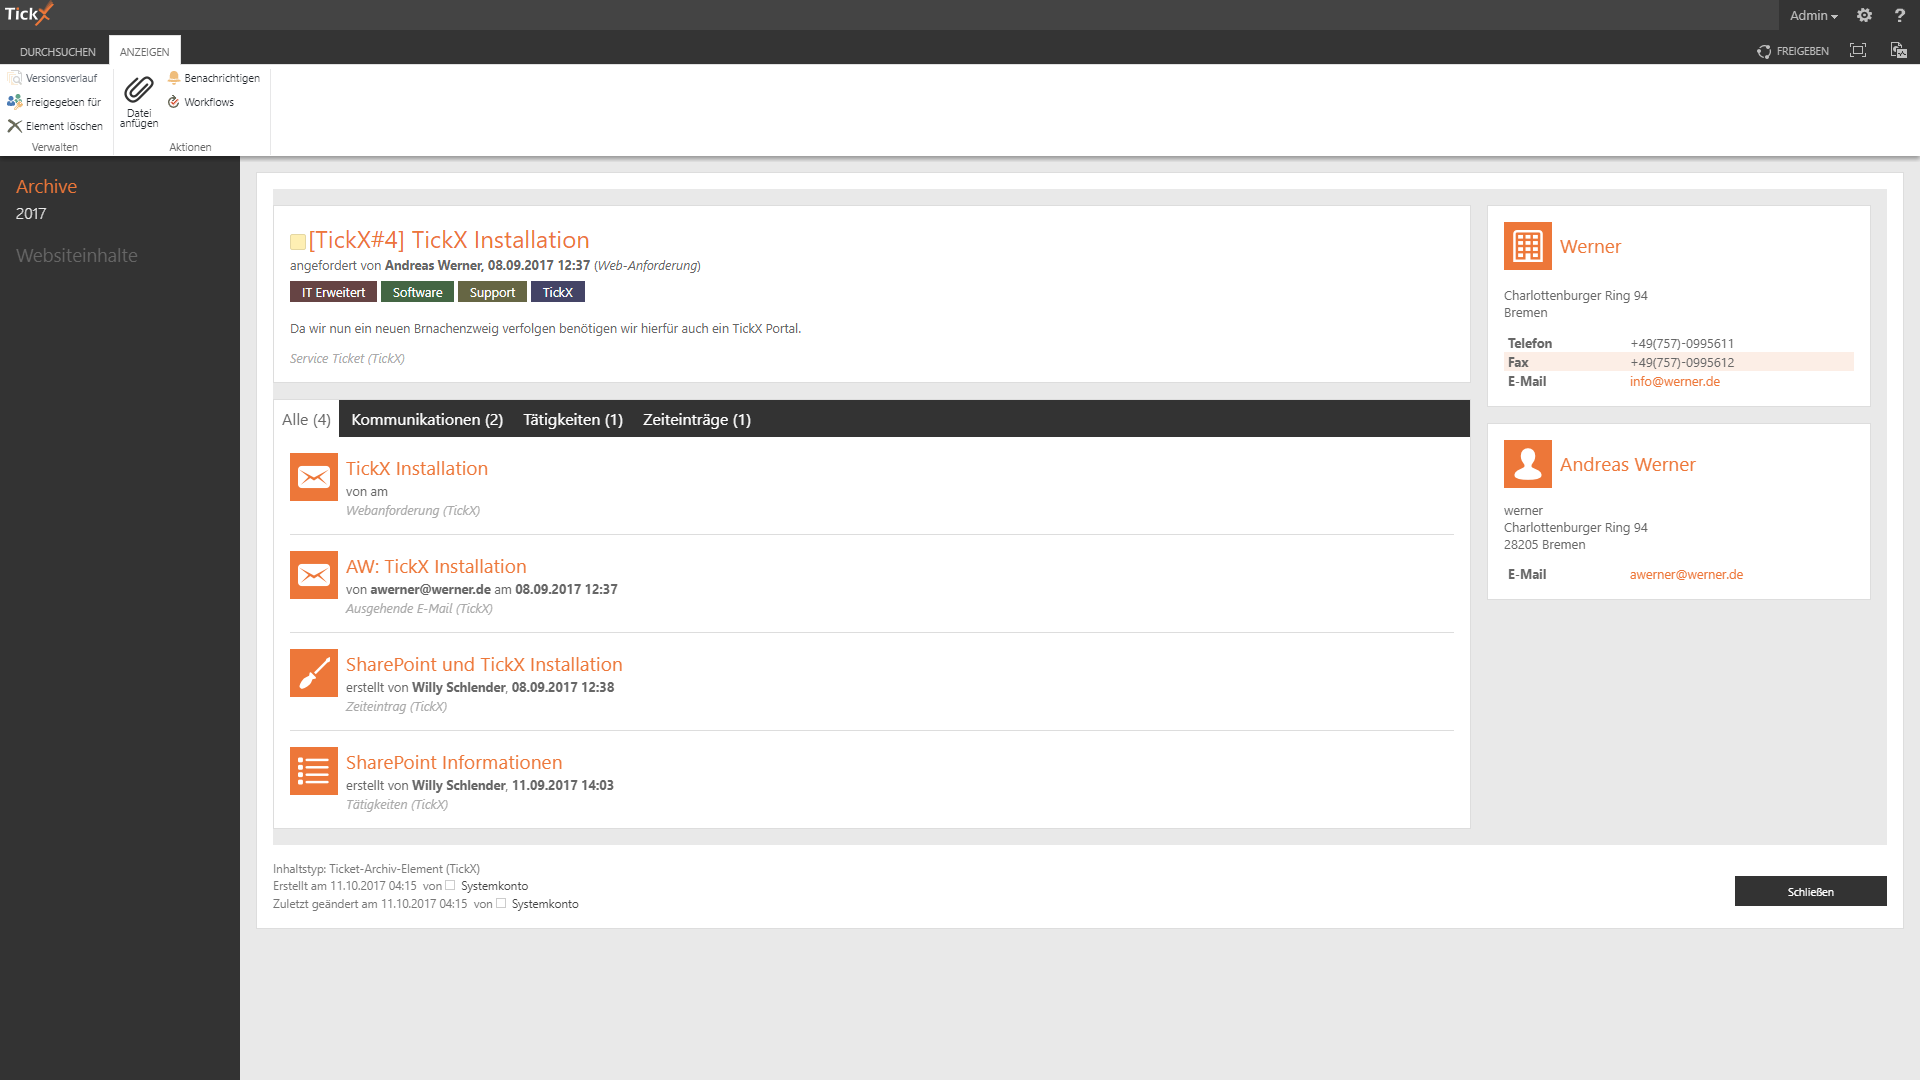Click the IT Erweitert tag

coord(333,292)
